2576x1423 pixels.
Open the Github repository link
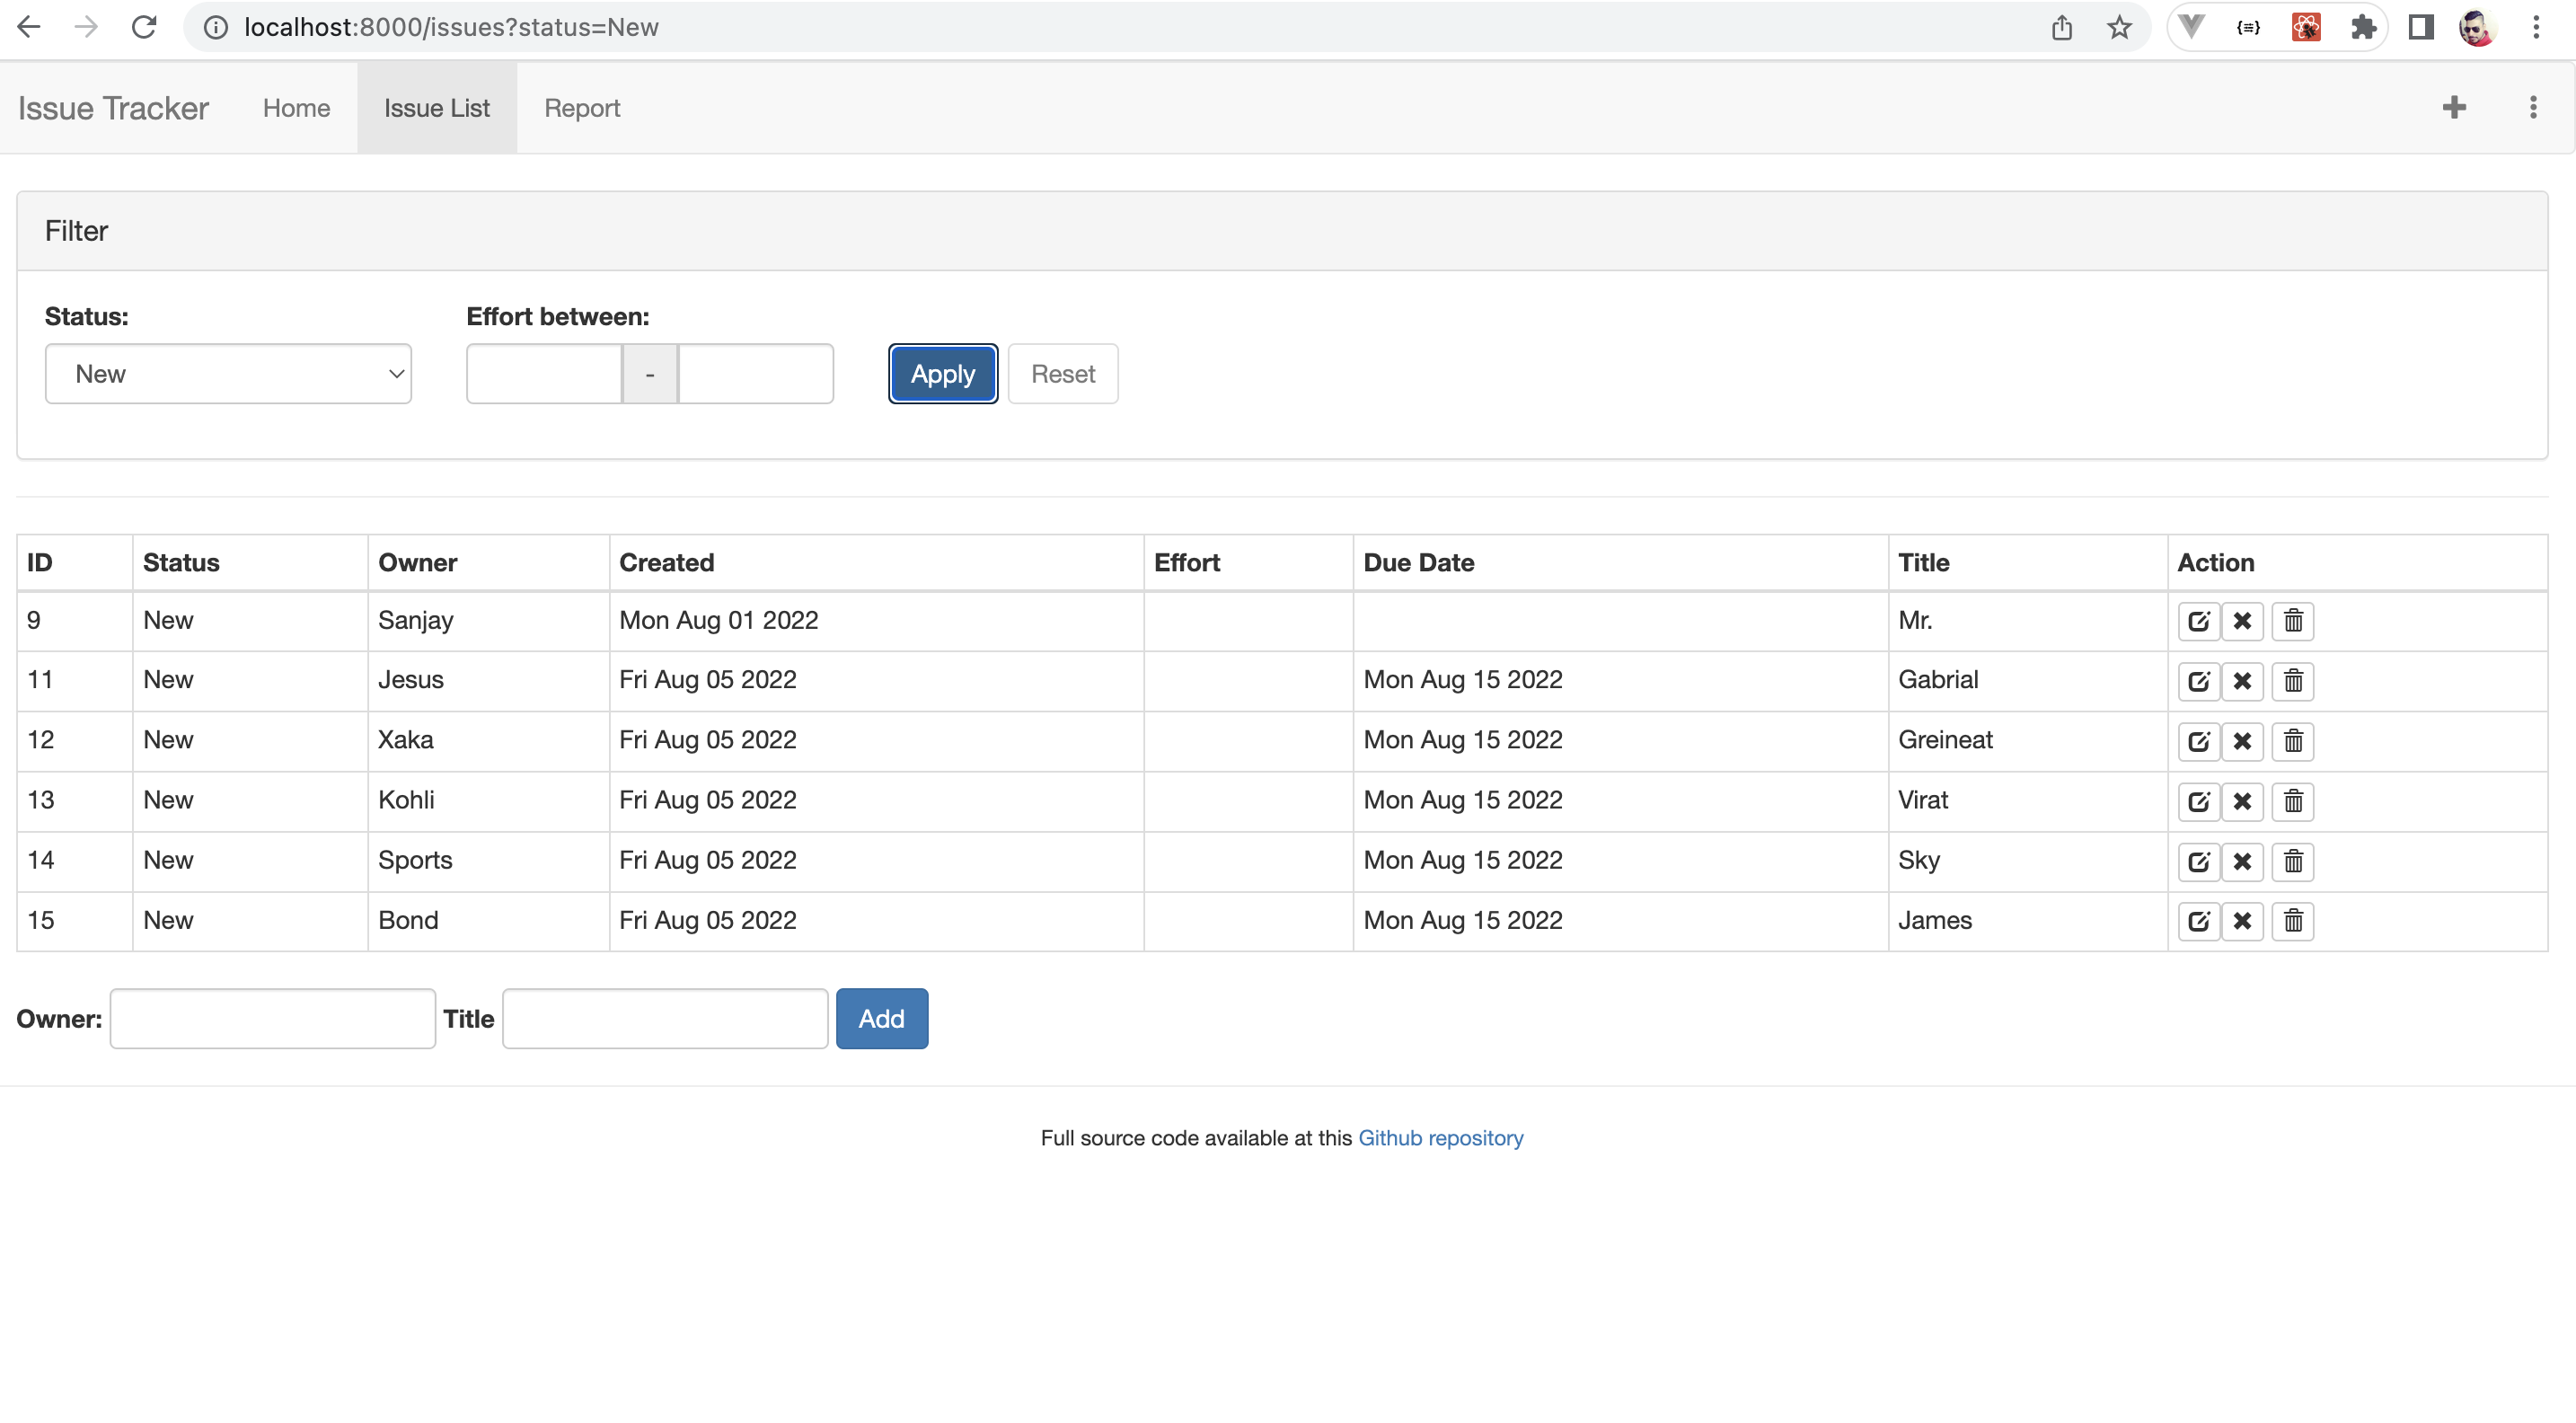[1440, 1138]
